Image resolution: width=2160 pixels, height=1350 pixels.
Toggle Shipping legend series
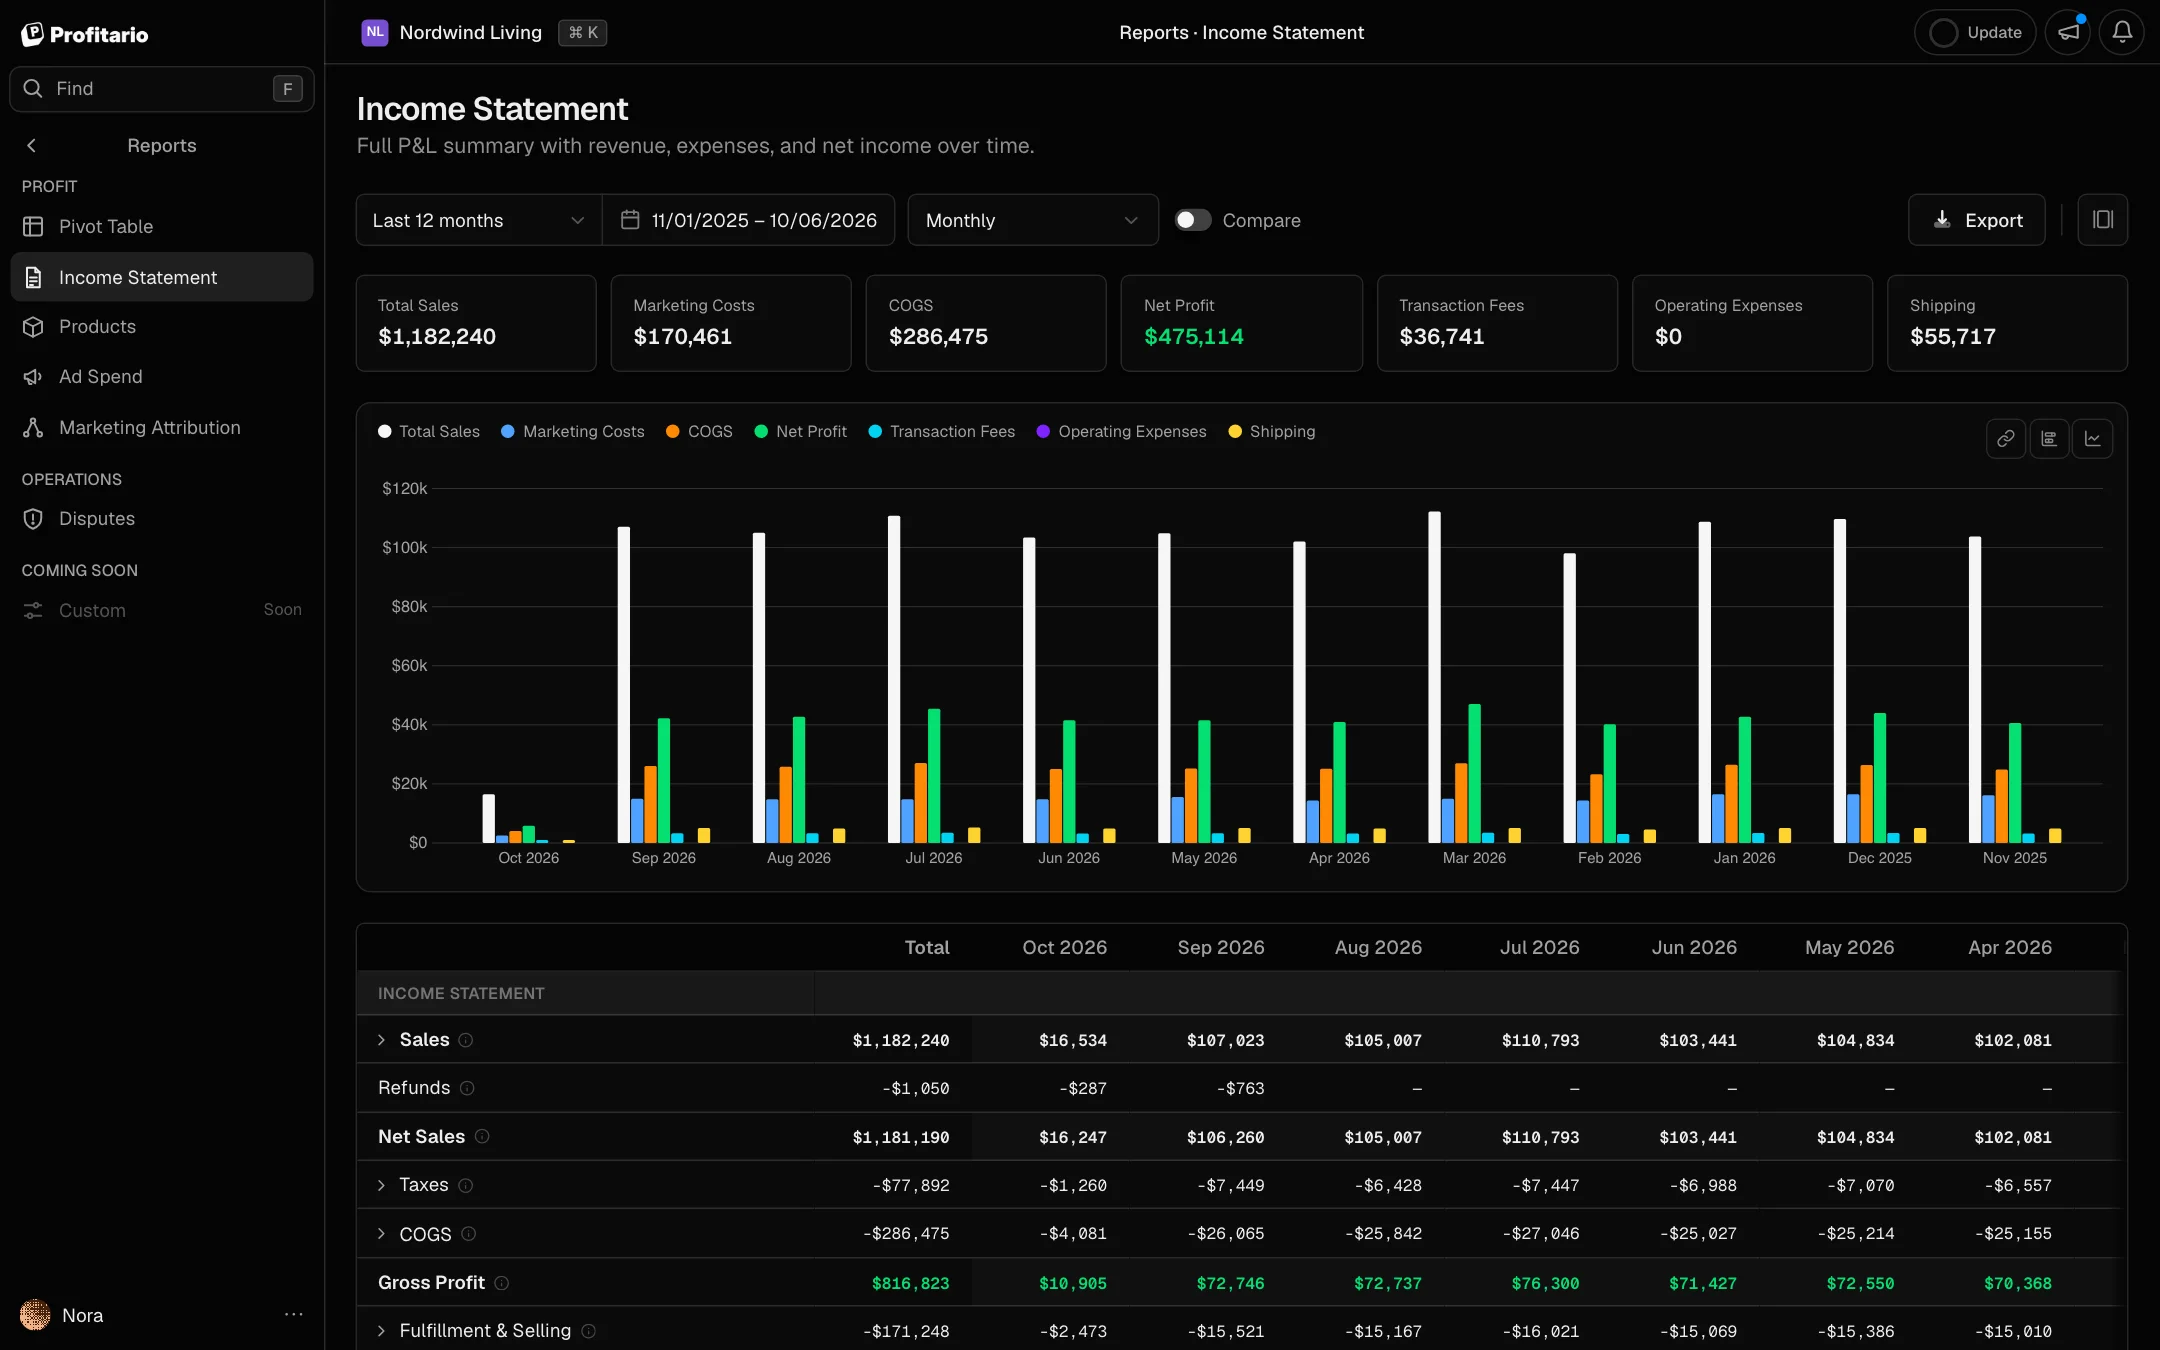pyautogui.click(x=1272, y=432)
